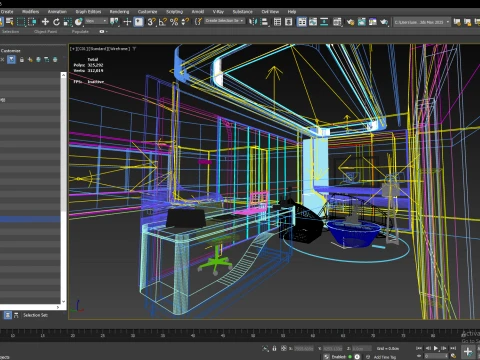Toggle the 3D Snaps button
Viewport: 480px width, 360px height.
152,22
